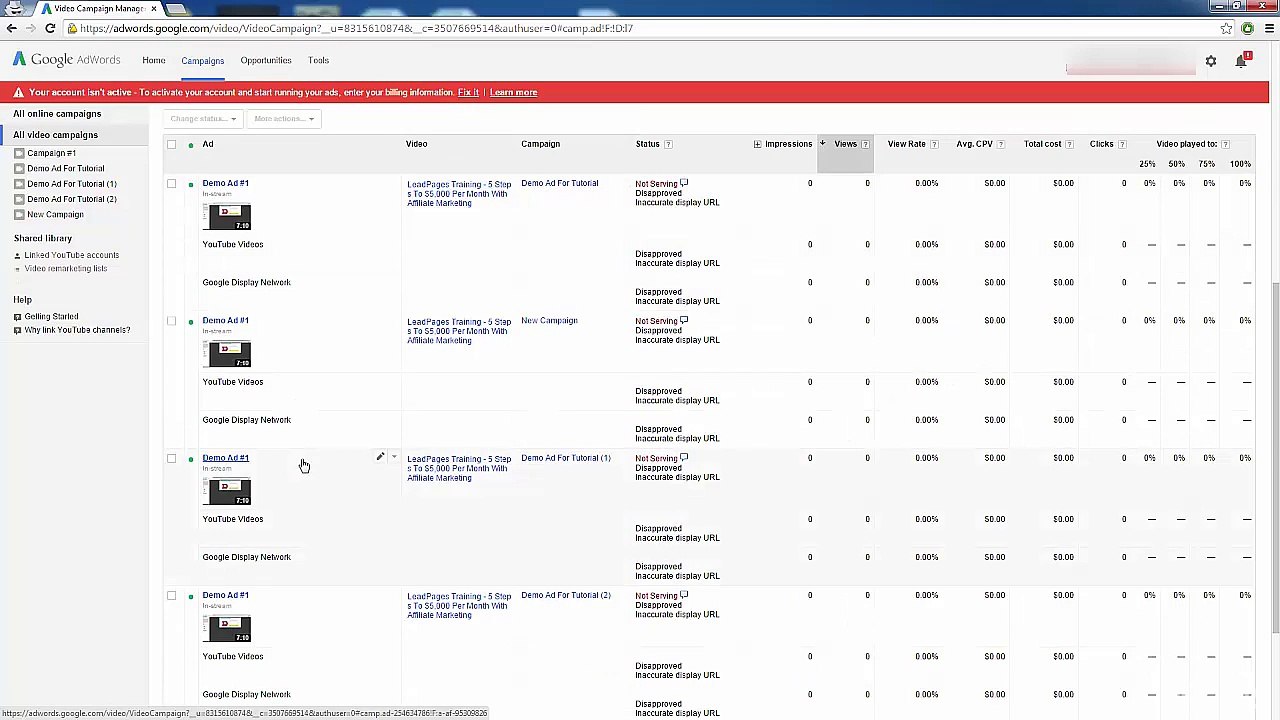Viewport: 1280px width, 720px height.
Task: Sort by the Views column header
Action: [846, 144]
